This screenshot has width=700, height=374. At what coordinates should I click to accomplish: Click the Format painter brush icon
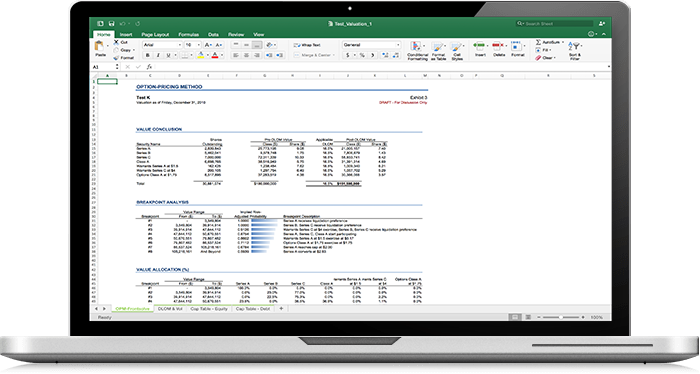click(x=116, y=58)
